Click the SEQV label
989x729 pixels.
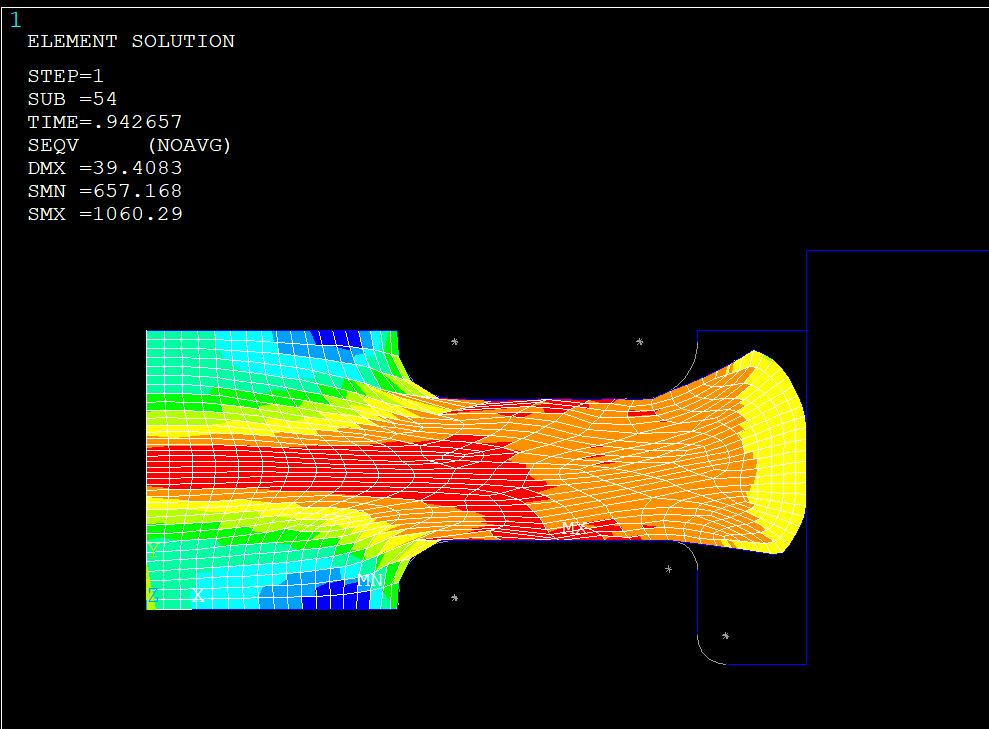tap(54, 145)
